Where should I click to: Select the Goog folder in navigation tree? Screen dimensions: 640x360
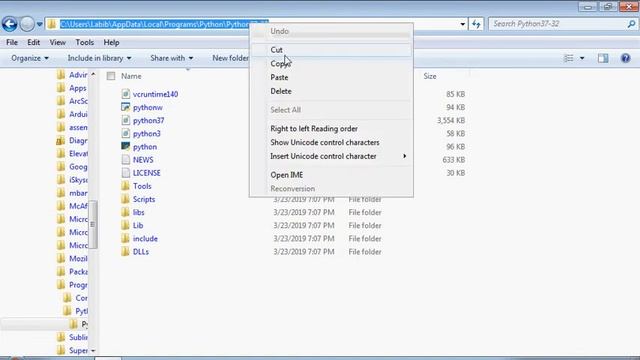point(72,167)
